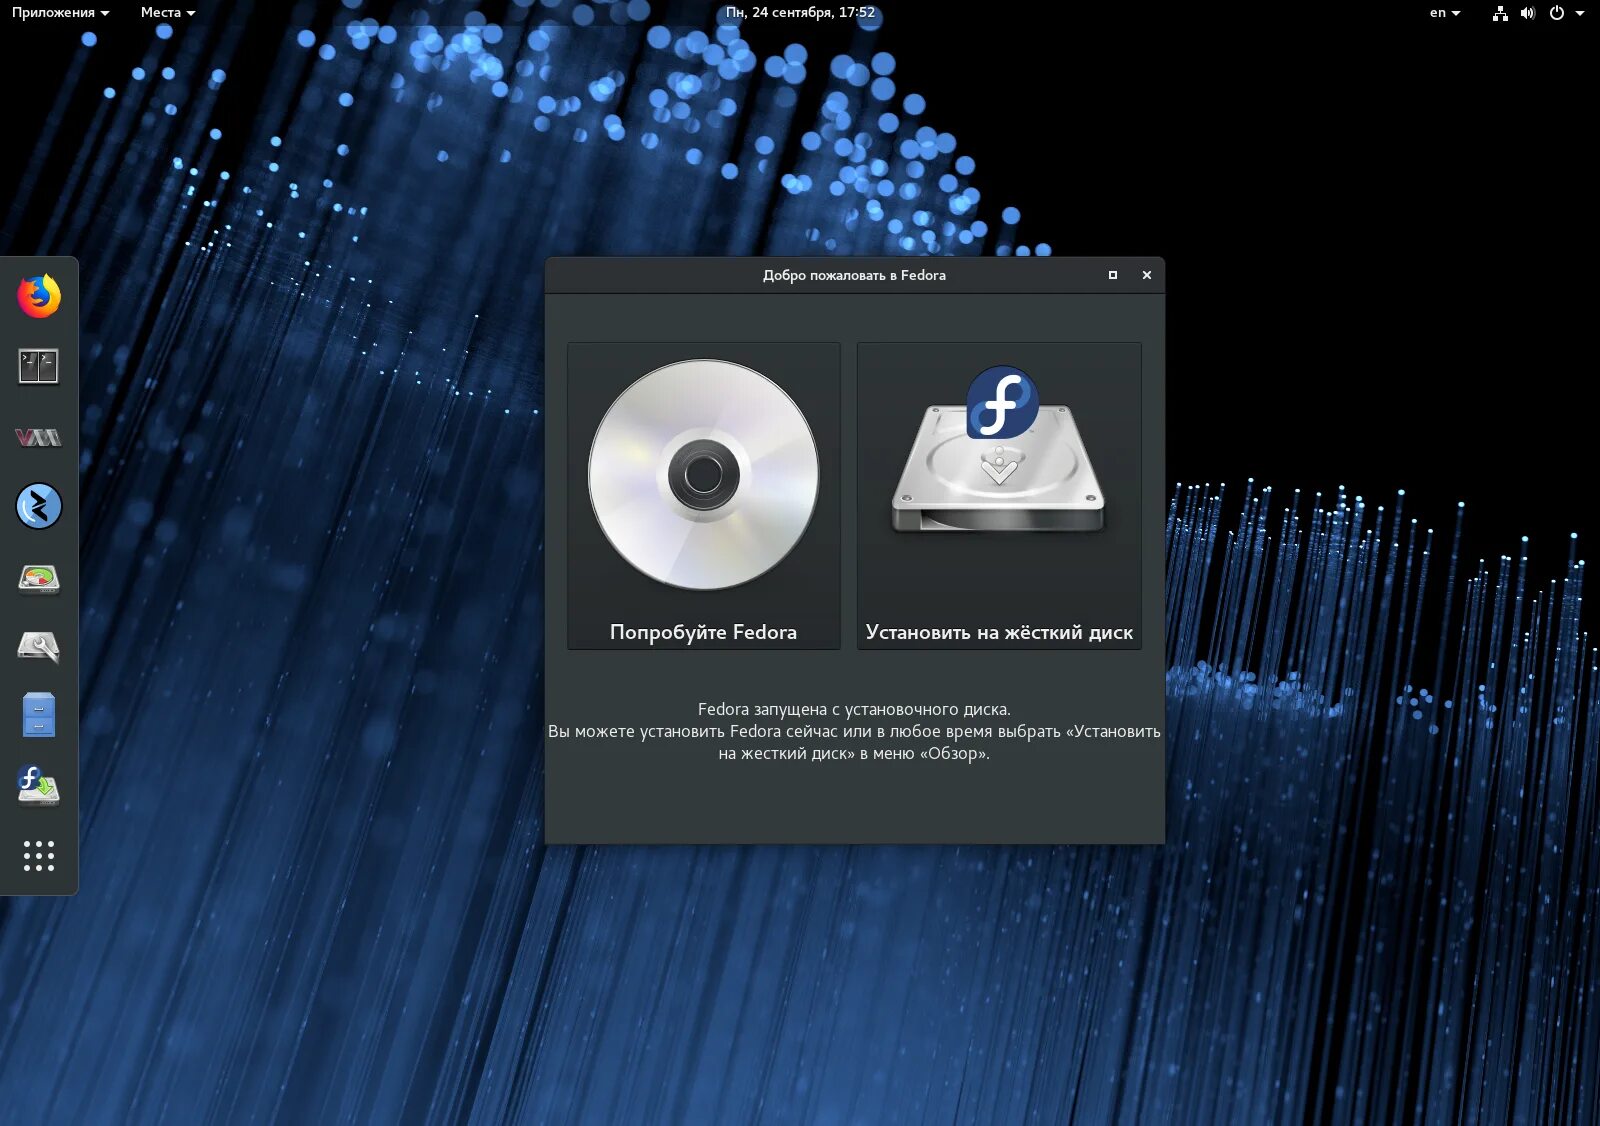Viewport: 1600px width, 1126px height.
Task: Choose Установить на жёсткий диск
Action: (x=999, y=496)
